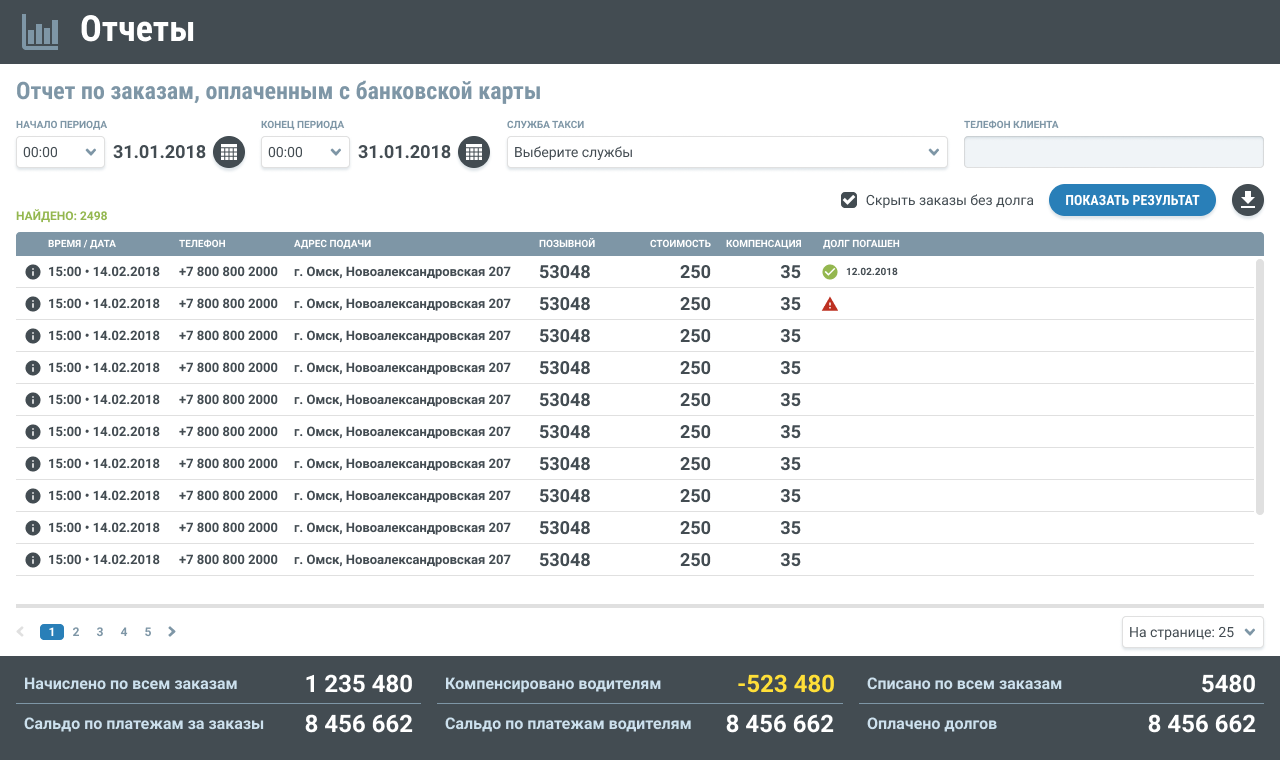Expand the end period time dropdown

click(305, 152)
